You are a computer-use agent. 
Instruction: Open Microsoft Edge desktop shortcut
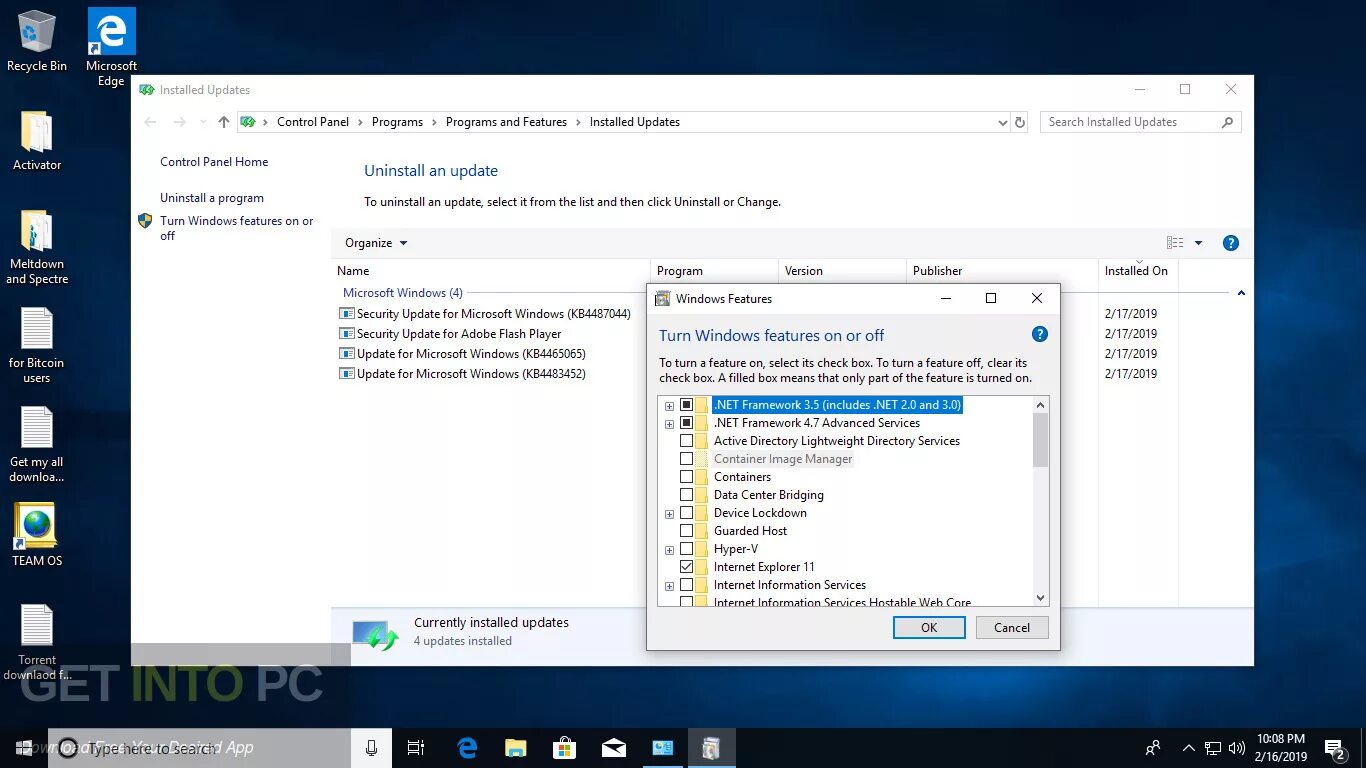click(111, 47)
